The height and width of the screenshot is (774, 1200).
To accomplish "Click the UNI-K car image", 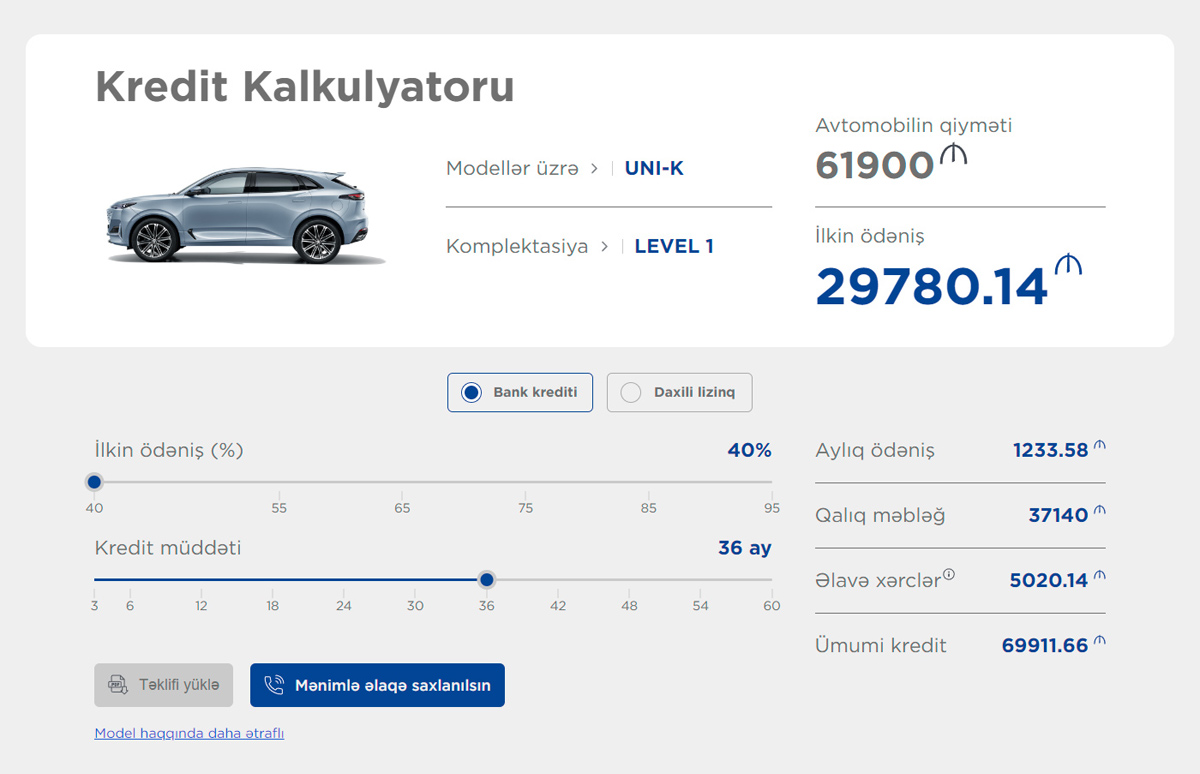I will pyautogui.click(x=244, y=215).
